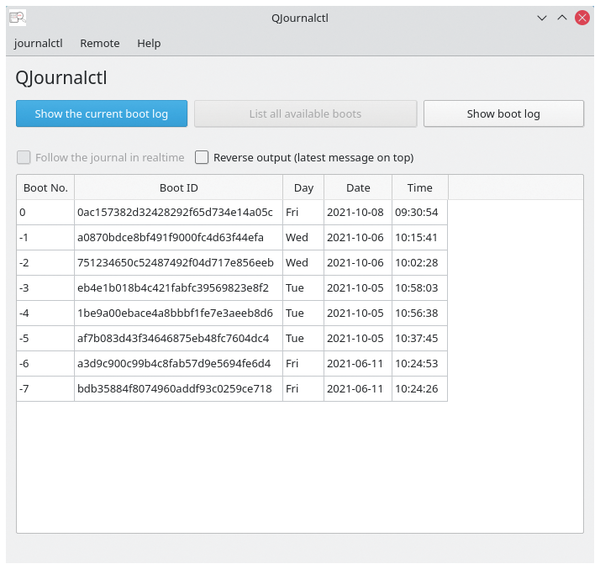Select boot number -6 cell
Image resolution: width=600 pixels, height=569 pixels.
[46, 364]
